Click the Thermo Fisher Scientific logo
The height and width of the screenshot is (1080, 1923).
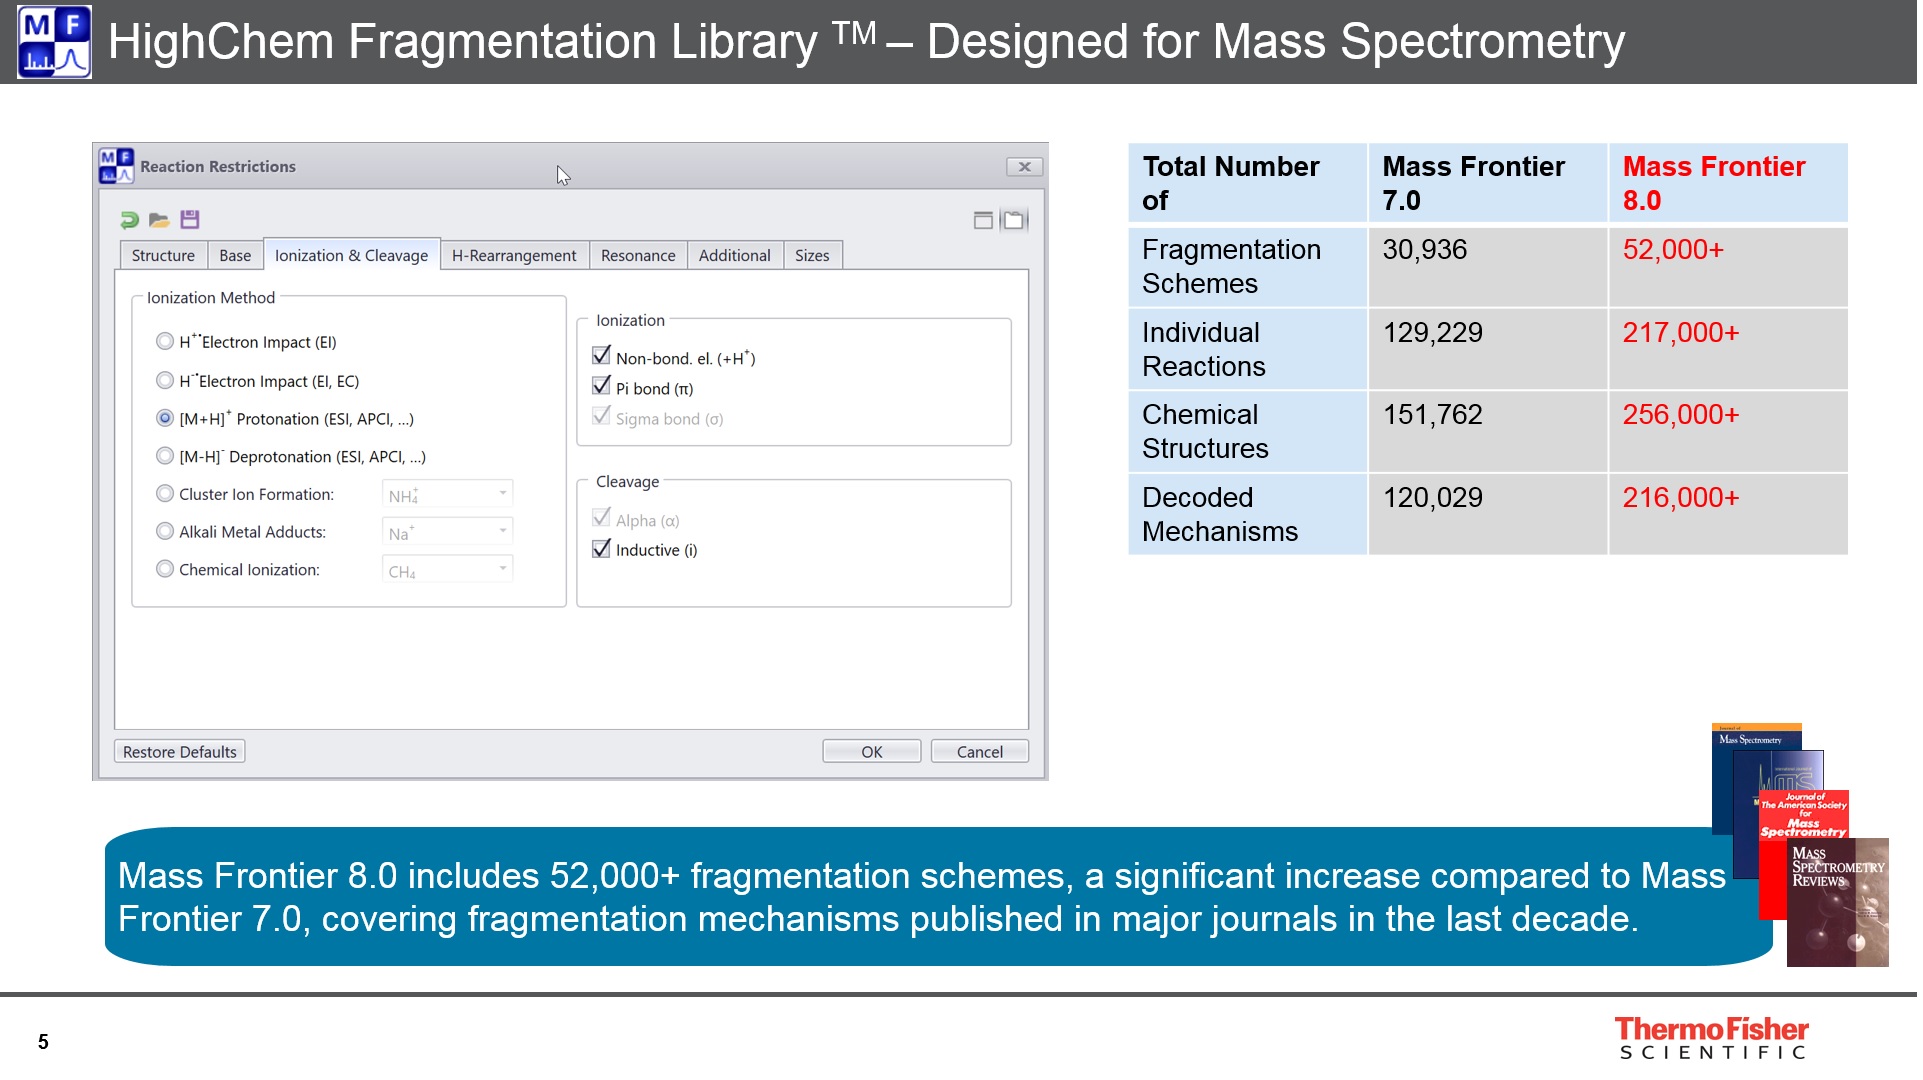(1711, 1038)
